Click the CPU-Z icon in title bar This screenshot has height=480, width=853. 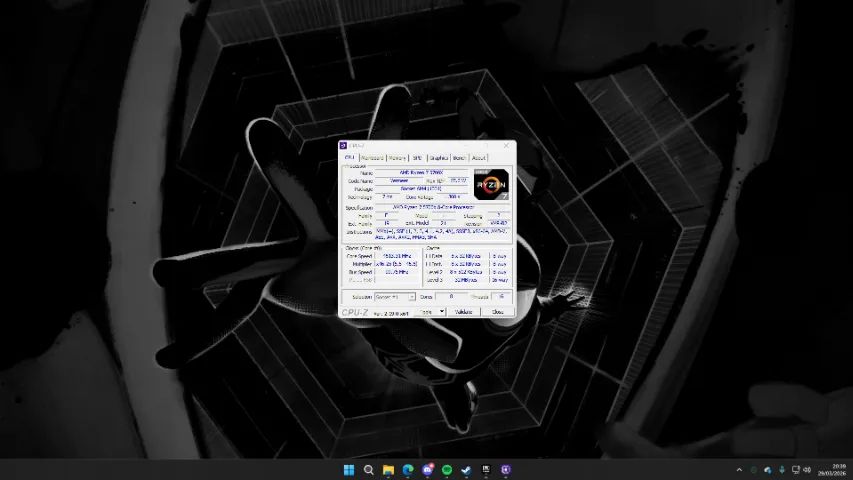343,145
